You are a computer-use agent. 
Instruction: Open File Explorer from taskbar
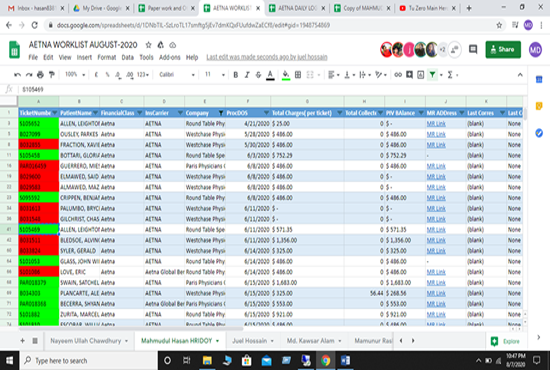click(x=207, y=361)
